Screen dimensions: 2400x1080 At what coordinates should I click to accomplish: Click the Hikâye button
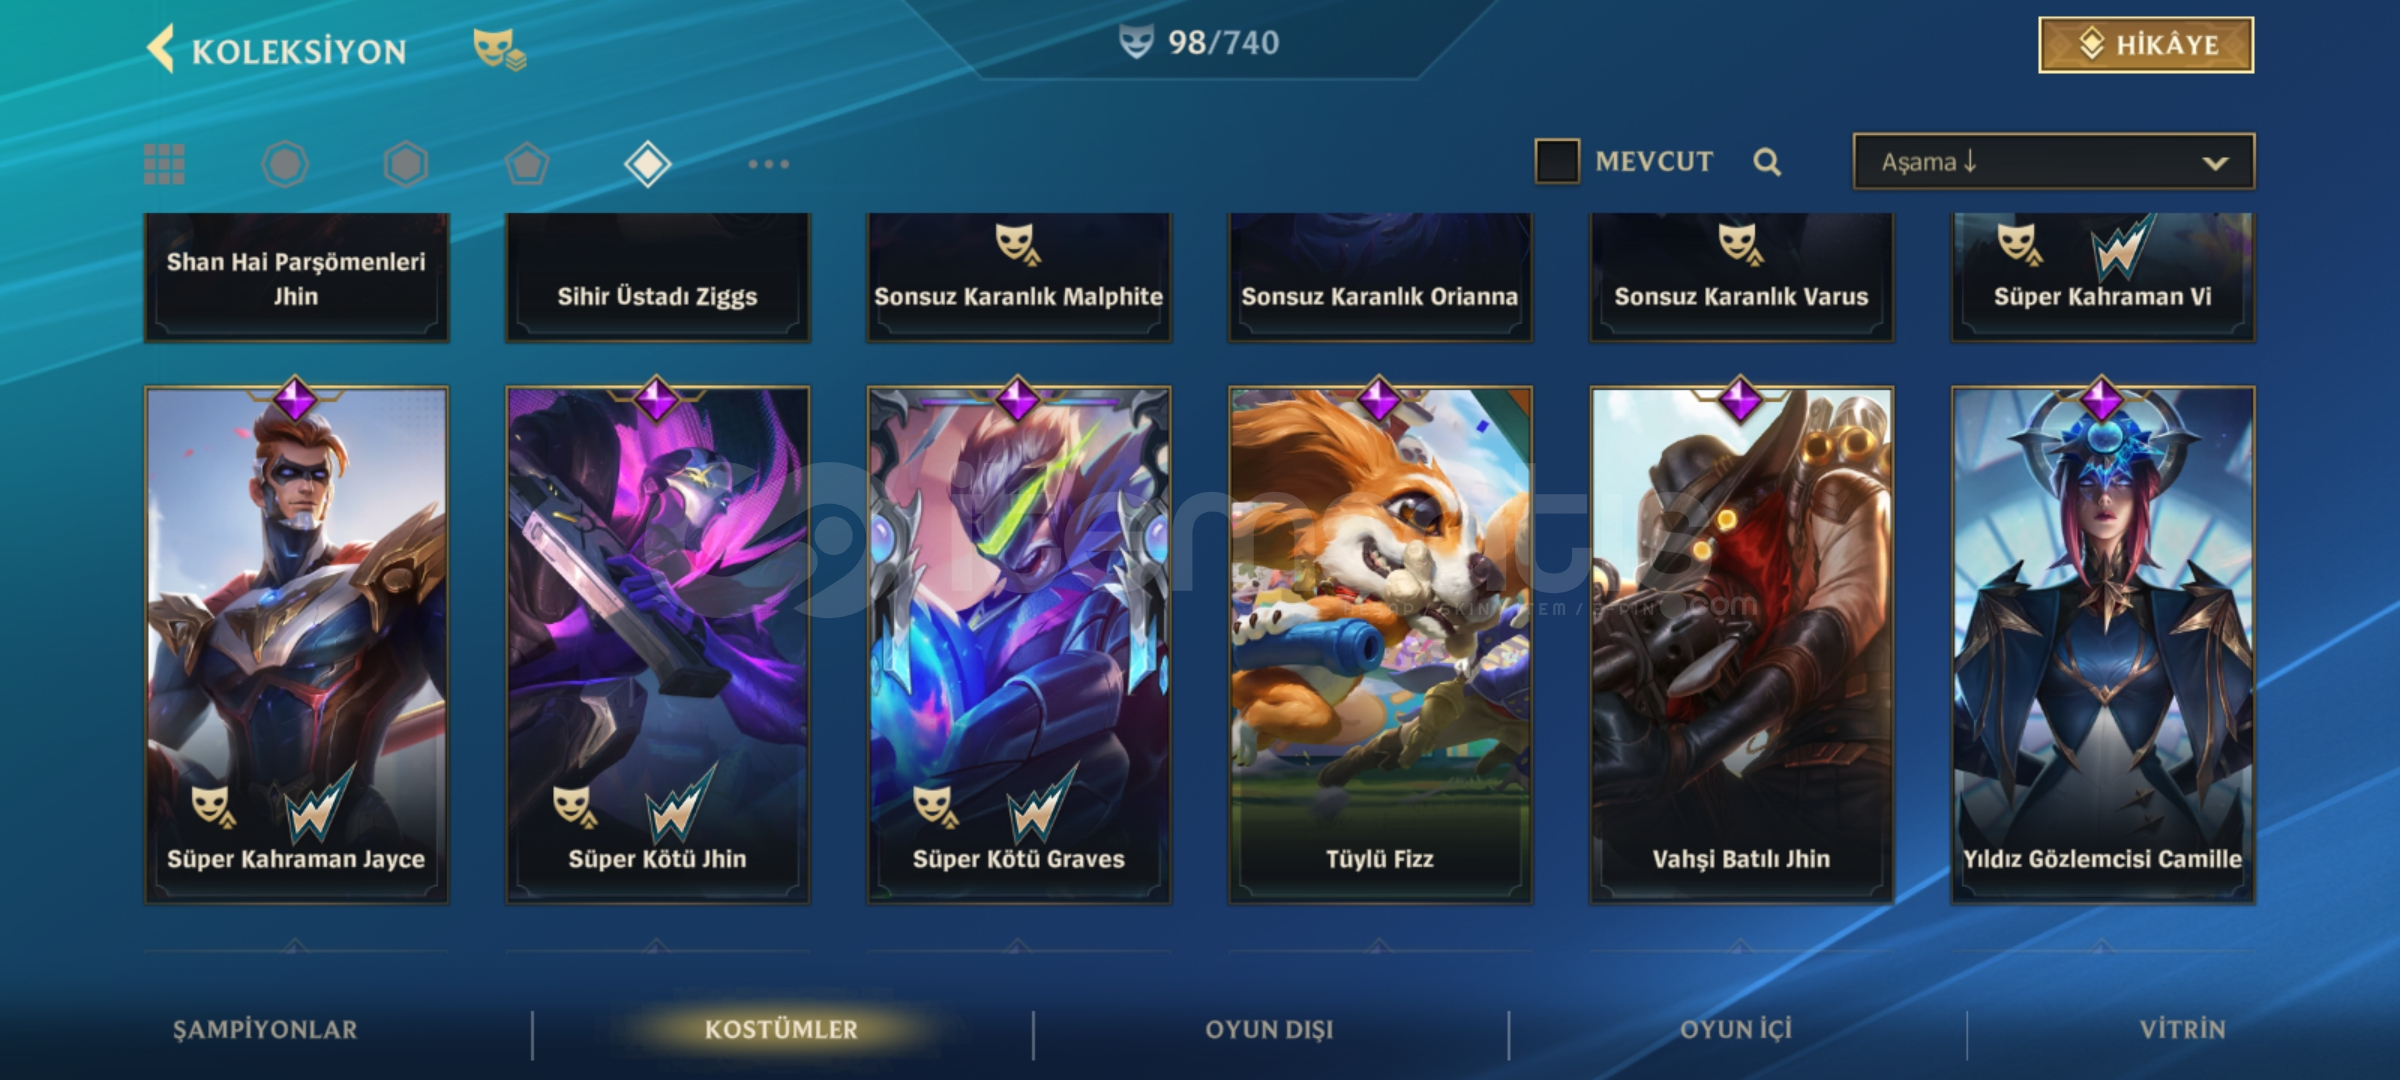[2146, 45]
